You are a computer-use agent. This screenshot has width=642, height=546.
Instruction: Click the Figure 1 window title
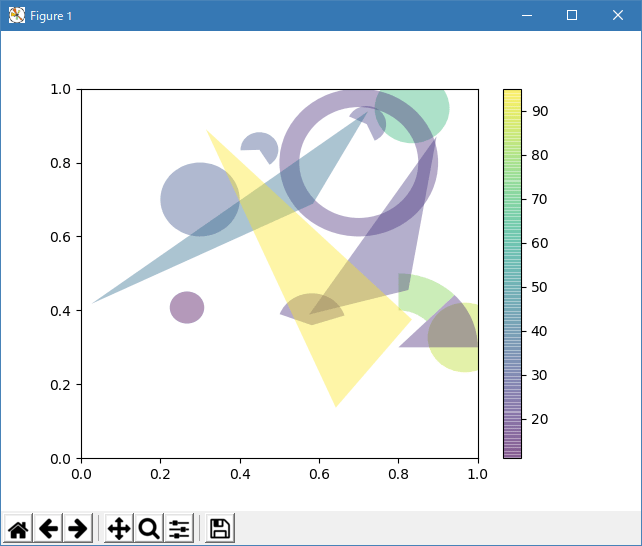coord(51,16)
